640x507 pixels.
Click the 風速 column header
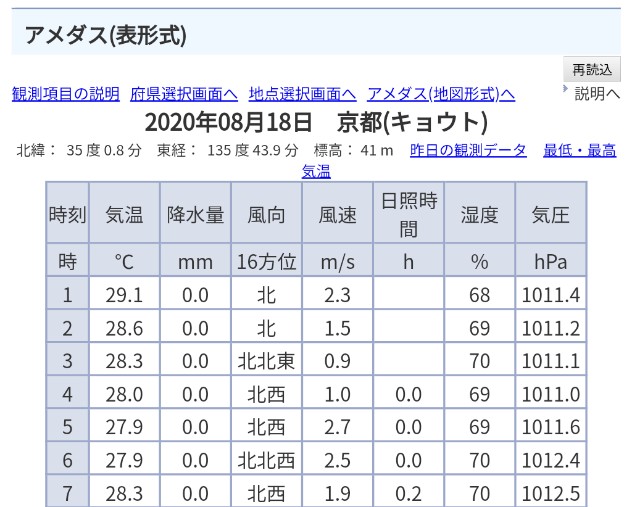(x=338, y=213)
